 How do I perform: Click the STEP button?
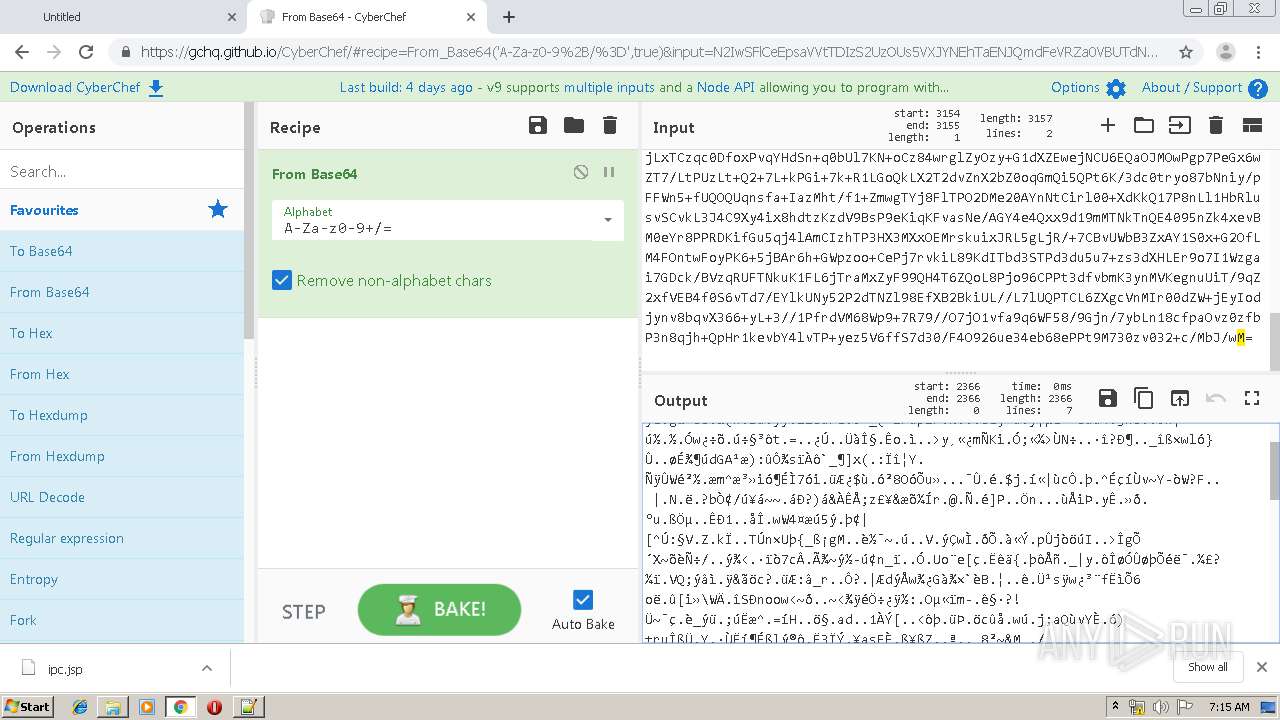point(303,611)
